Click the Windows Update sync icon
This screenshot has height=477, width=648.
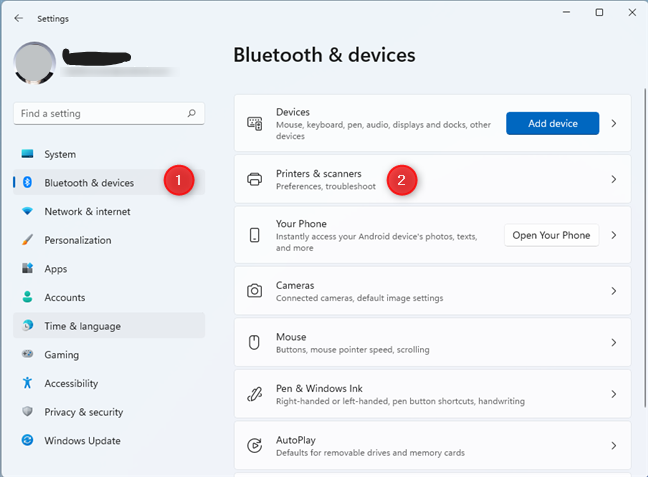(x=27, y=440)
